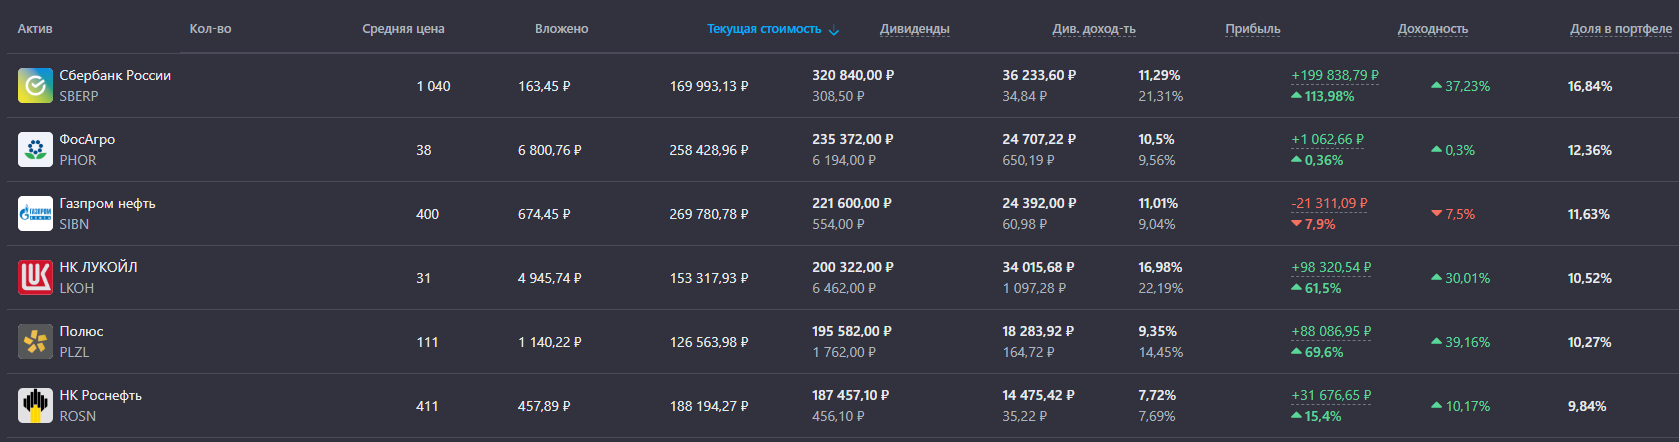Click the Роснефть ROSN logo icon
The image size is (1679, 442).
point(35,406)
